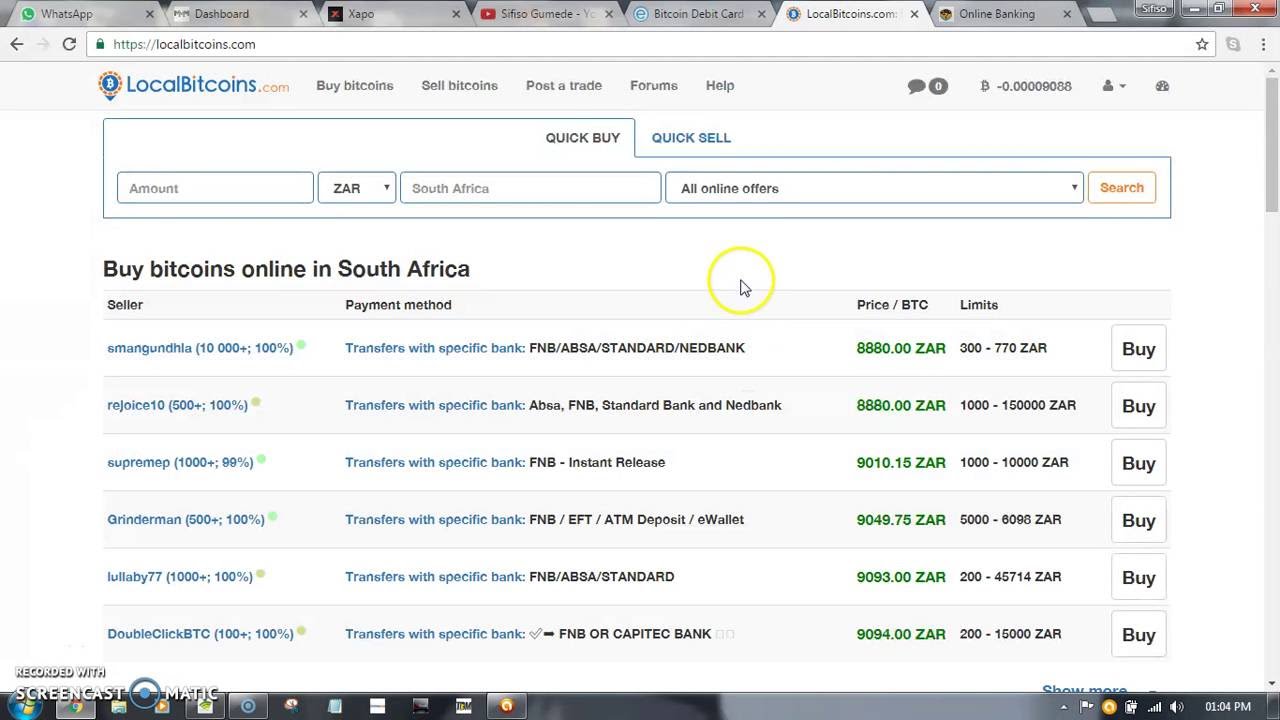Screen dimensions: 1280x720
Task: Open the All online offers dropdown
Action: coord(874,188)
